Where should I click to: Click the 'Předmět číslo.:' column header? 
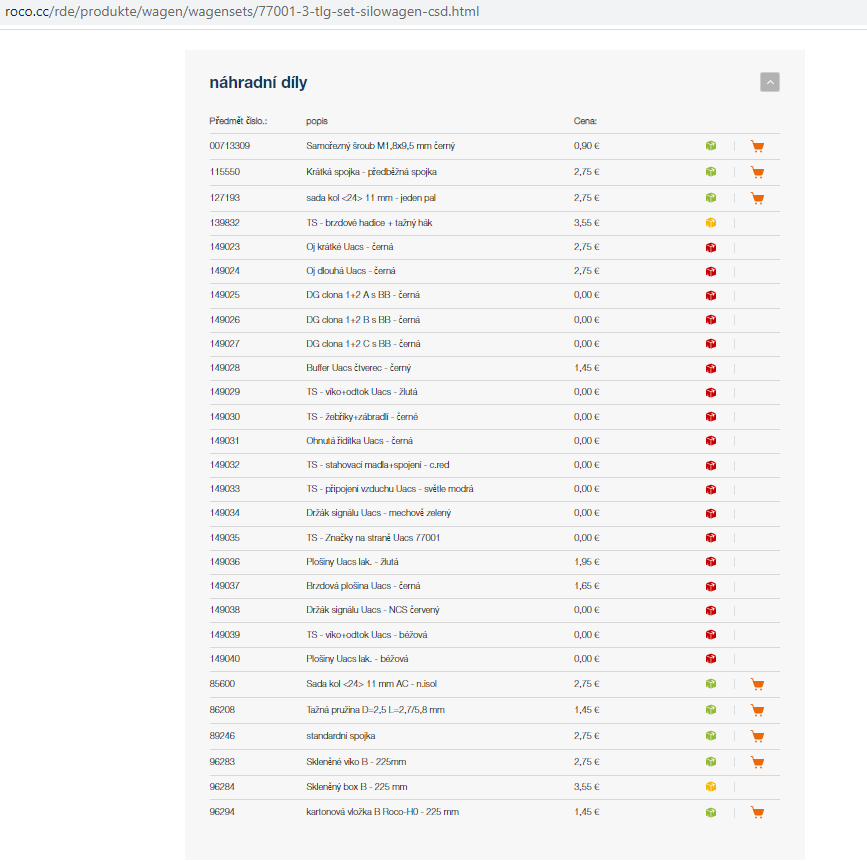pos(238,121)
